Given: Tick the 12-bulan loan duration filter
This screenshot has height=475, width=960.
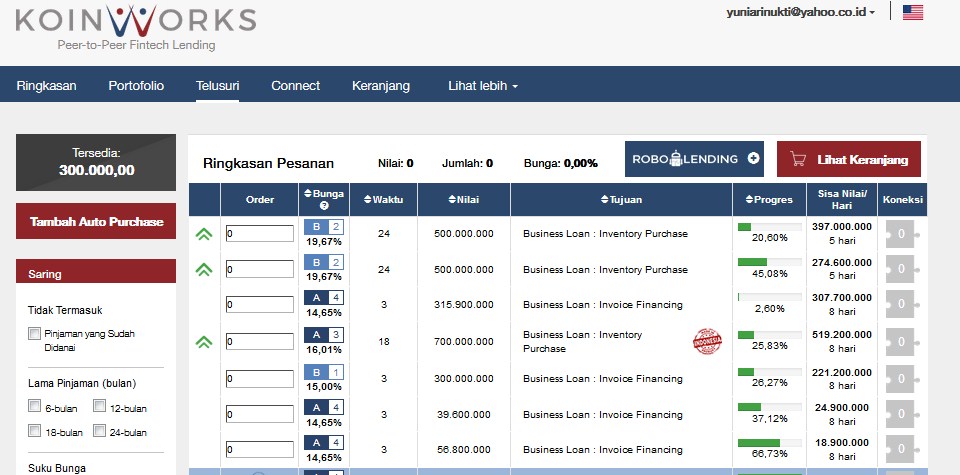Looking at the screenshot, I should point(99,406).
